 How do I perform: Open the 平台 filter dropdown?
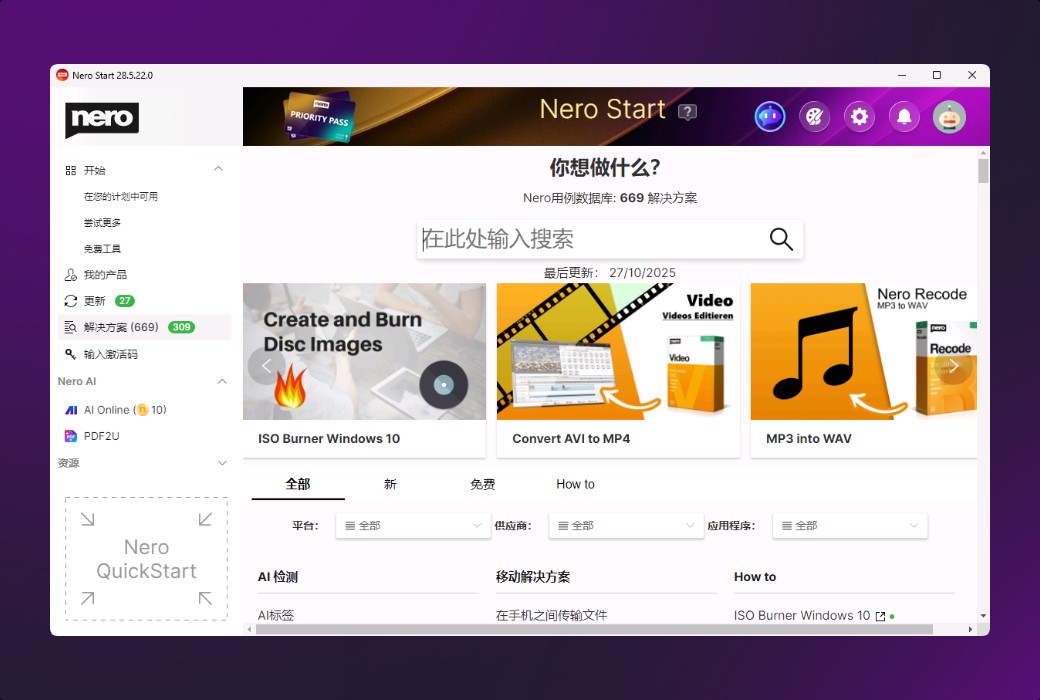point(412,524)
